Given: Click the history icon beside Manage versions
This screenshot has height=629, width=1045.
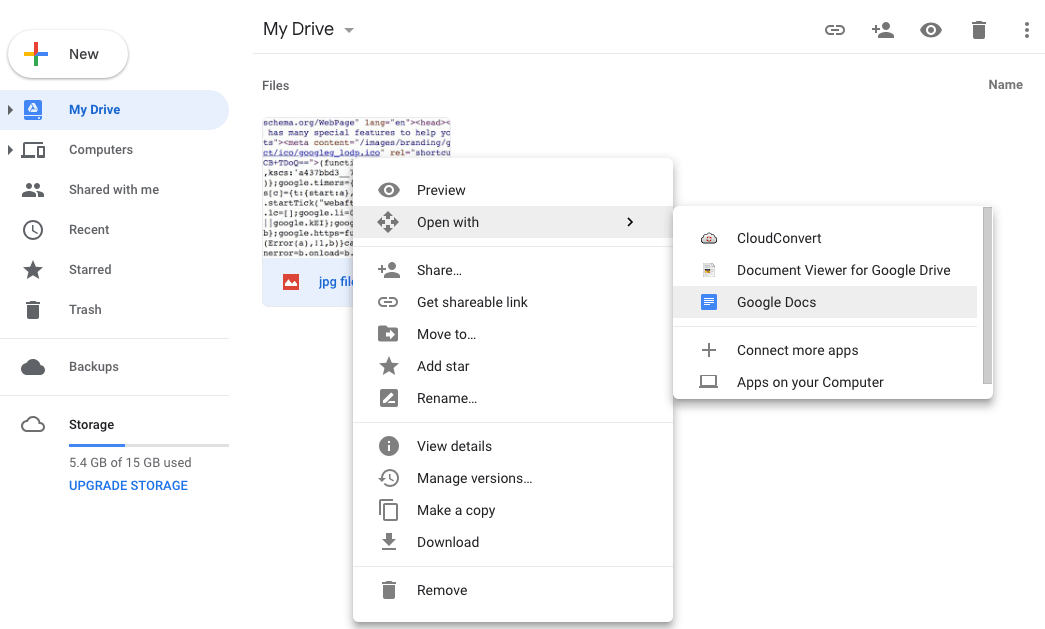Looking at the screenshot, I should click(389, 478).
